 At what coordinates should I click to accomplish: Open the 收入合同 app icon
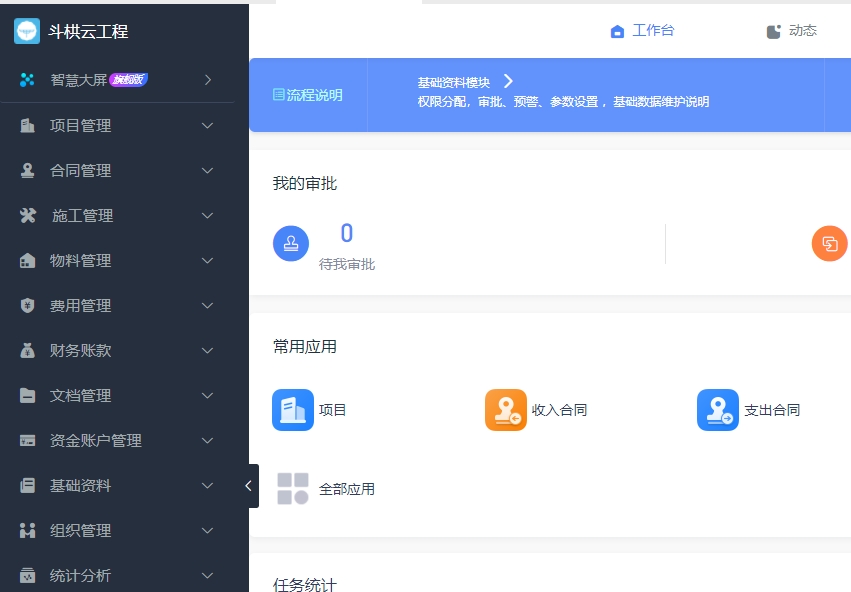505,410
